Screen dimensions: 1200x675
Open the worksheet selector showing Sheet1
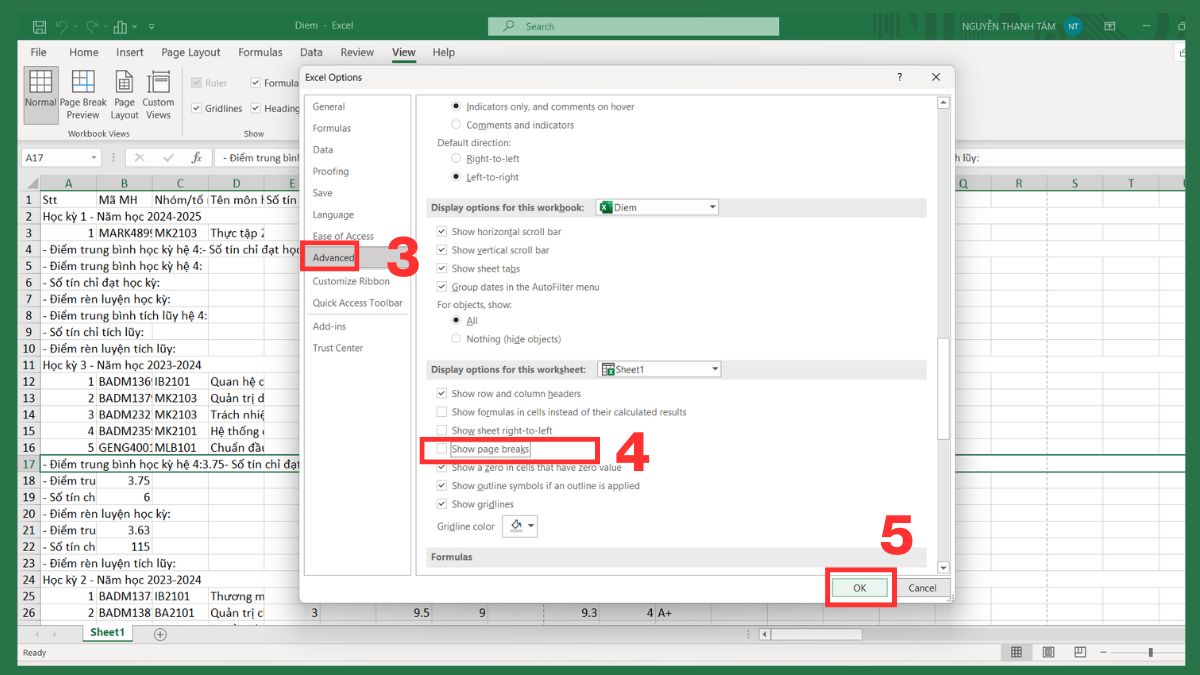tap(715, 368)
